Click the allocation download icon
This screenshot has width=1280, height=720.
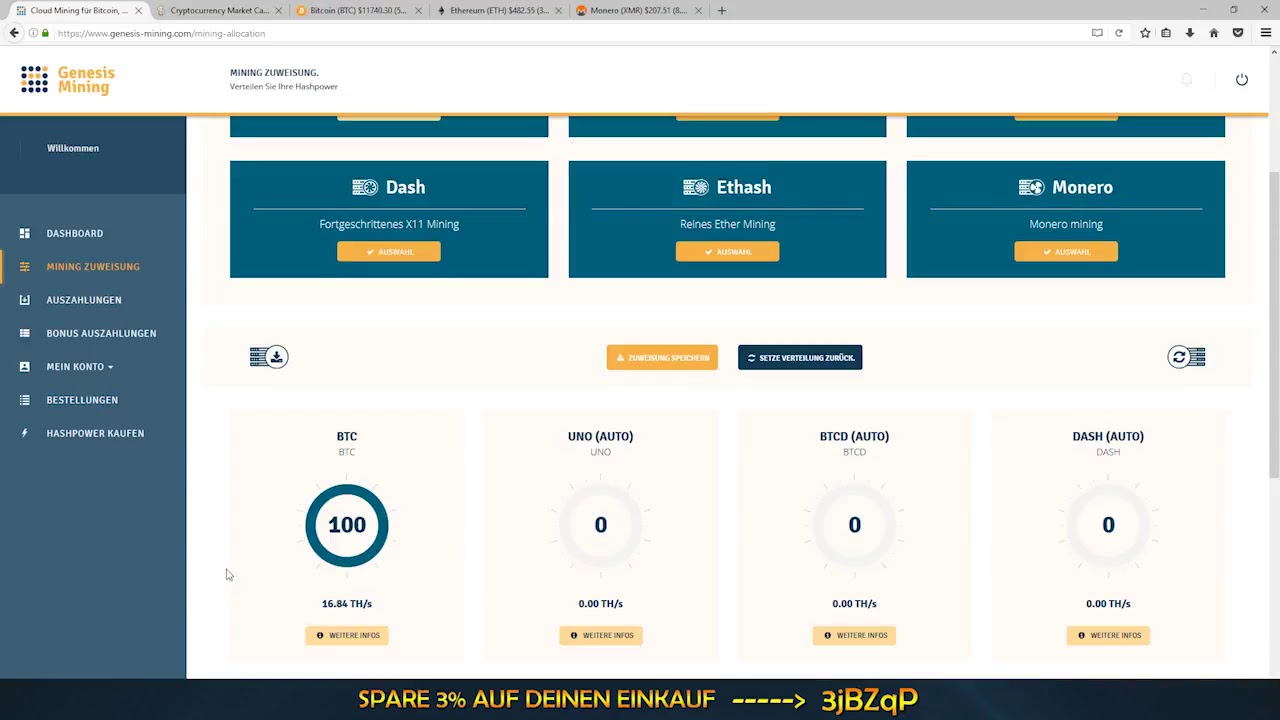tap(268, 357)
